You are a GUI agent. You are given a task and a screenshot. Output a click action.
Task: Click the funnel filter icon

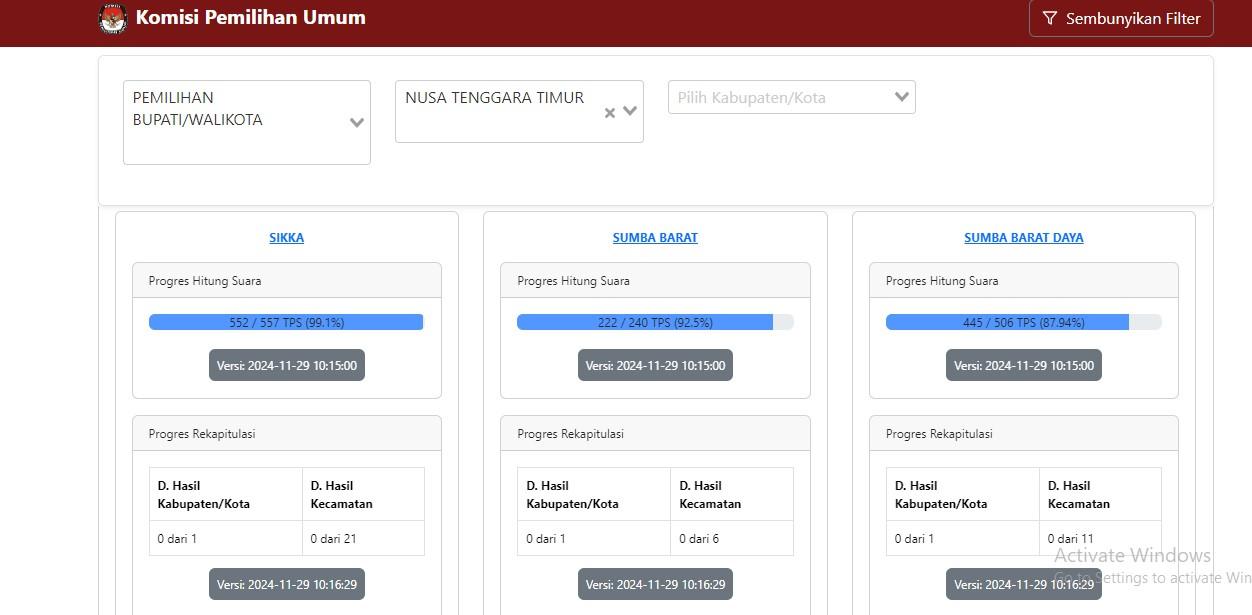click(1049, 18)
